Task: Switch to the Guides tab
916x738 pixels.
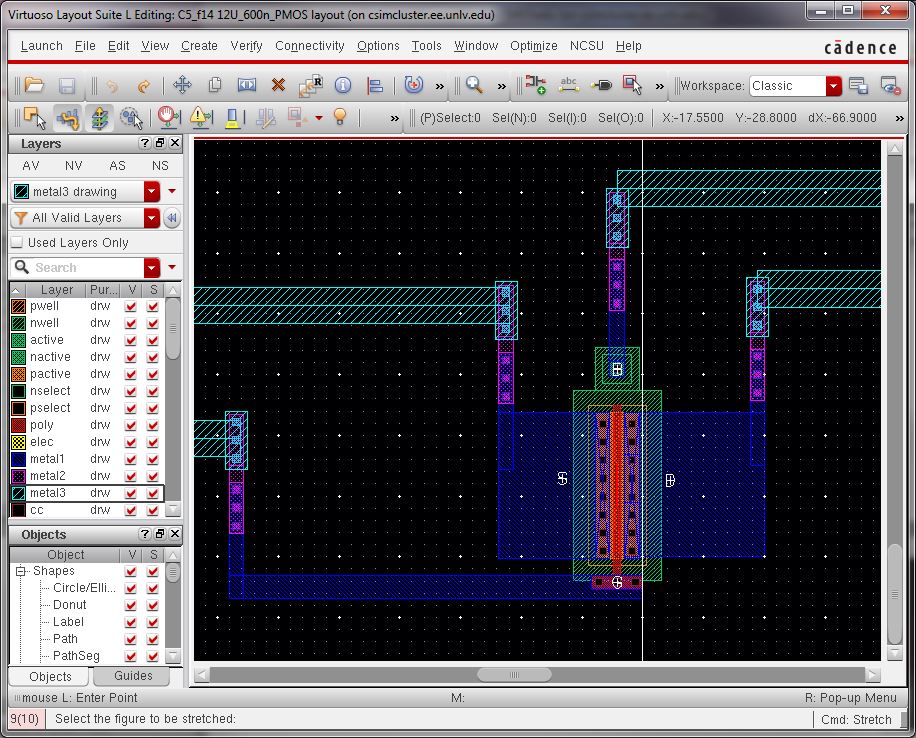Action: pyautogui.click(x=133, y=676)
